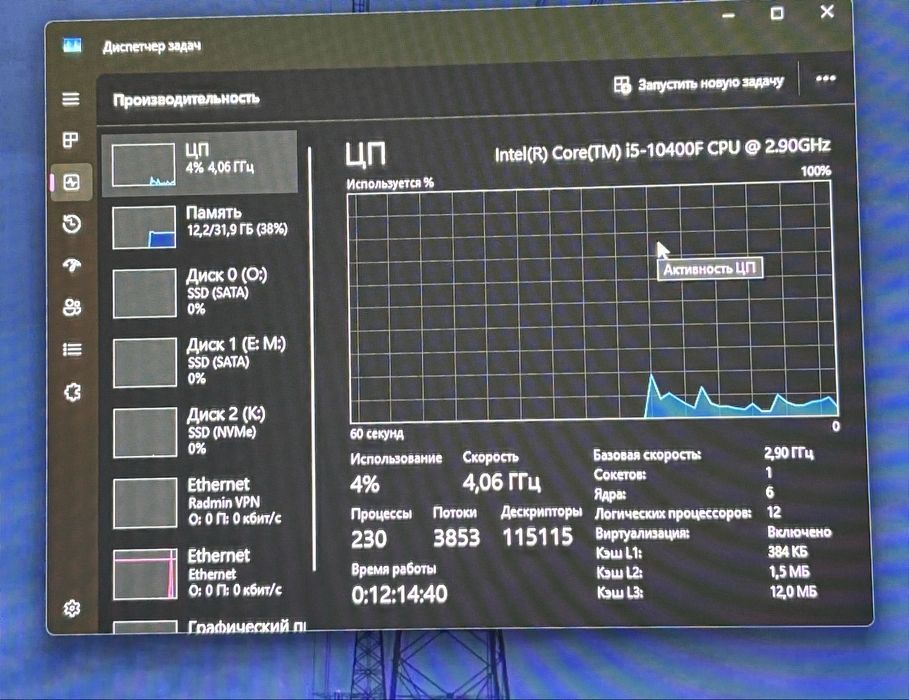Click the Использование 4% value
Viewport: 909px width, 700px height.
[365, 484]
